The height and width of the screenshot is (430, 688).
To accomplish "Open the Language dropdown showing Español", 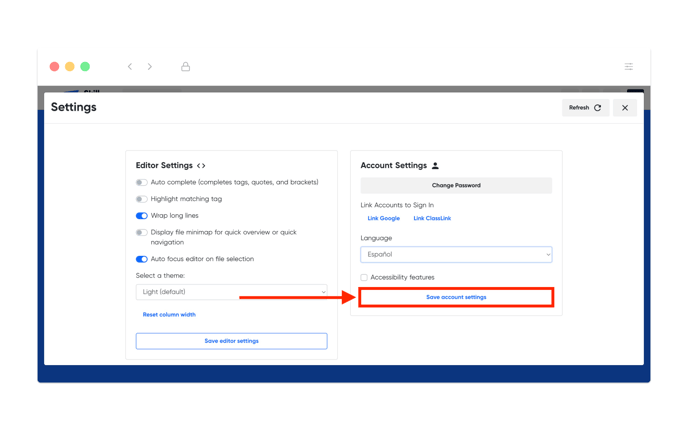I will [x=456, y=254].
